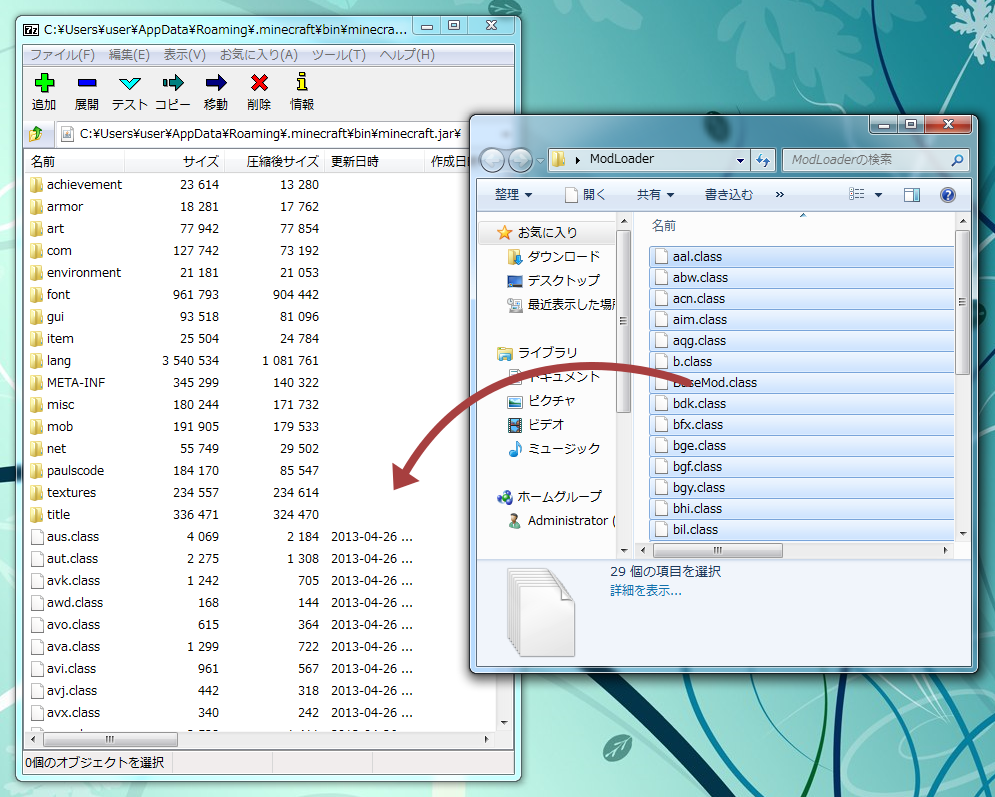The height and width of the screenshot is (797, 995).
Task: Click the change view icon in Explorer
Action: pos(857,194)
